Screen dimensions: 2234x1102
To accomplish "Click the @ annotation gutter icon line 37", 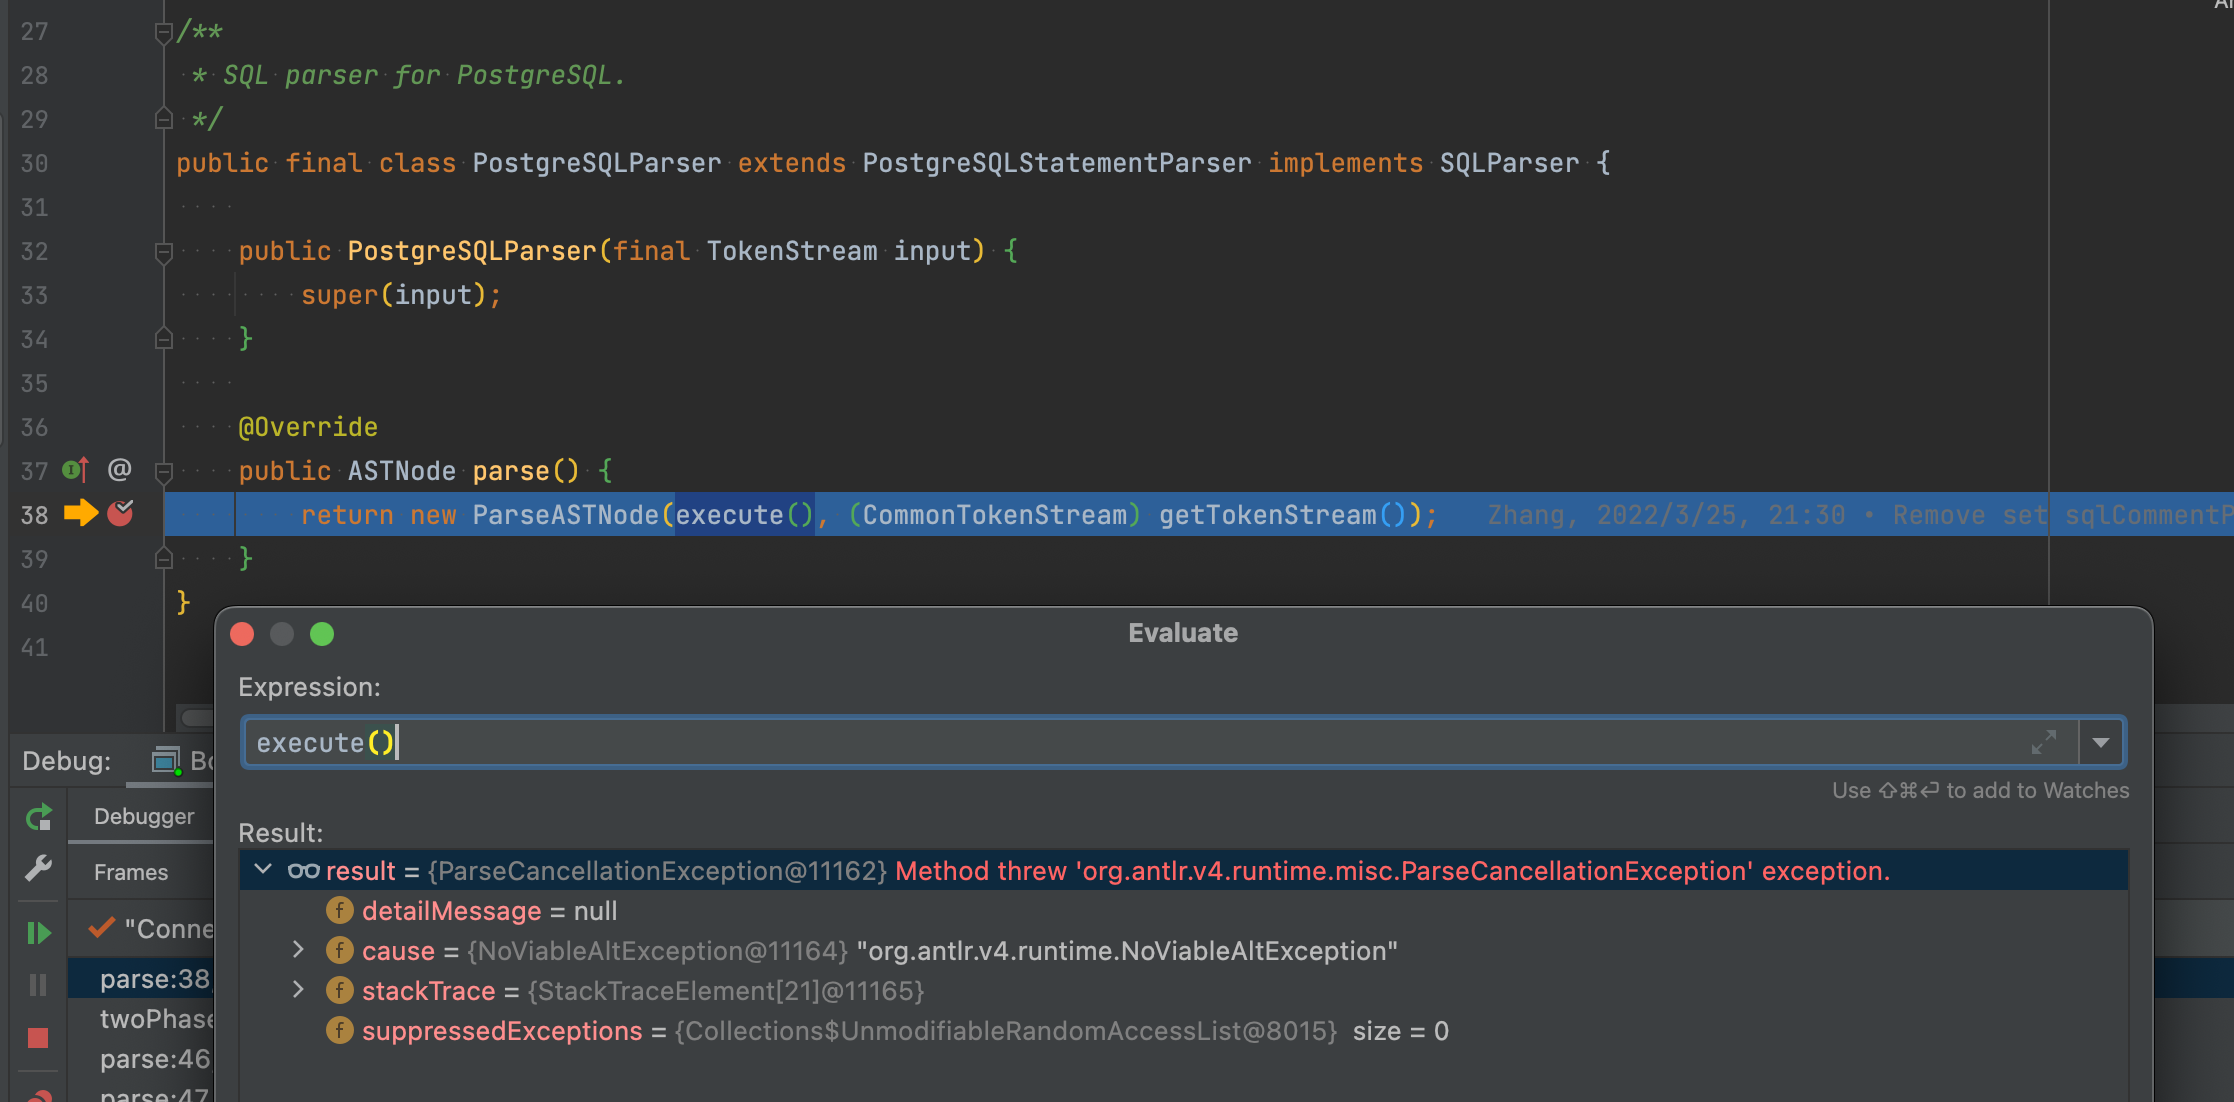I will [120, 469].
